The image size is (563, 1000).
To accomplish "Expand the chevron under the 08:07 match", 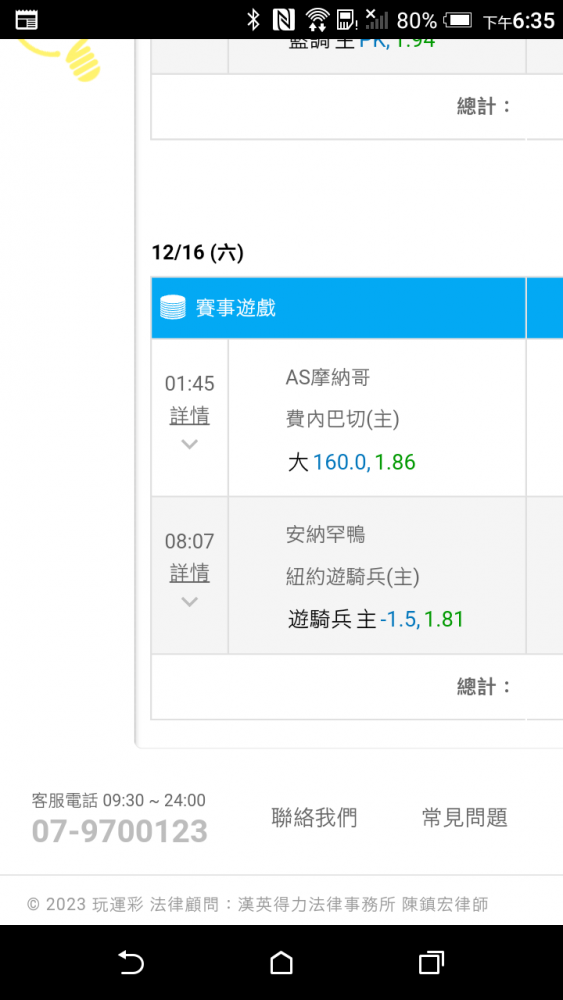I will pos(189,601).
